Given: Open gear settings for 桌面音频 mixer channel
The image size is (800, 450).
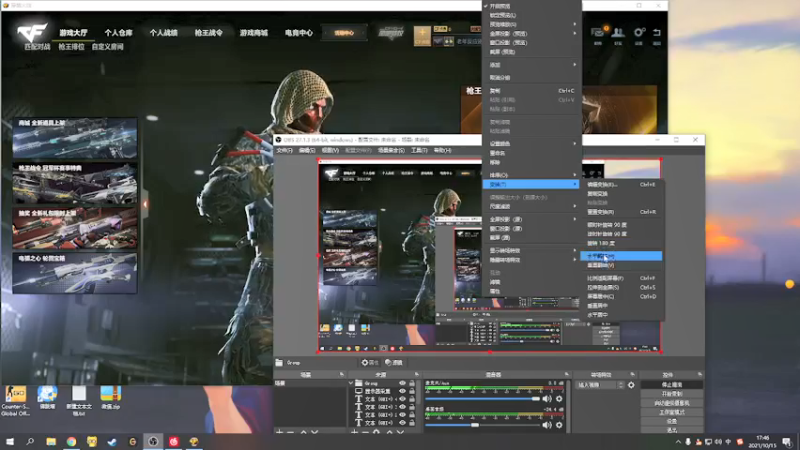Looking at the screenshot, I should coord(559,424).
